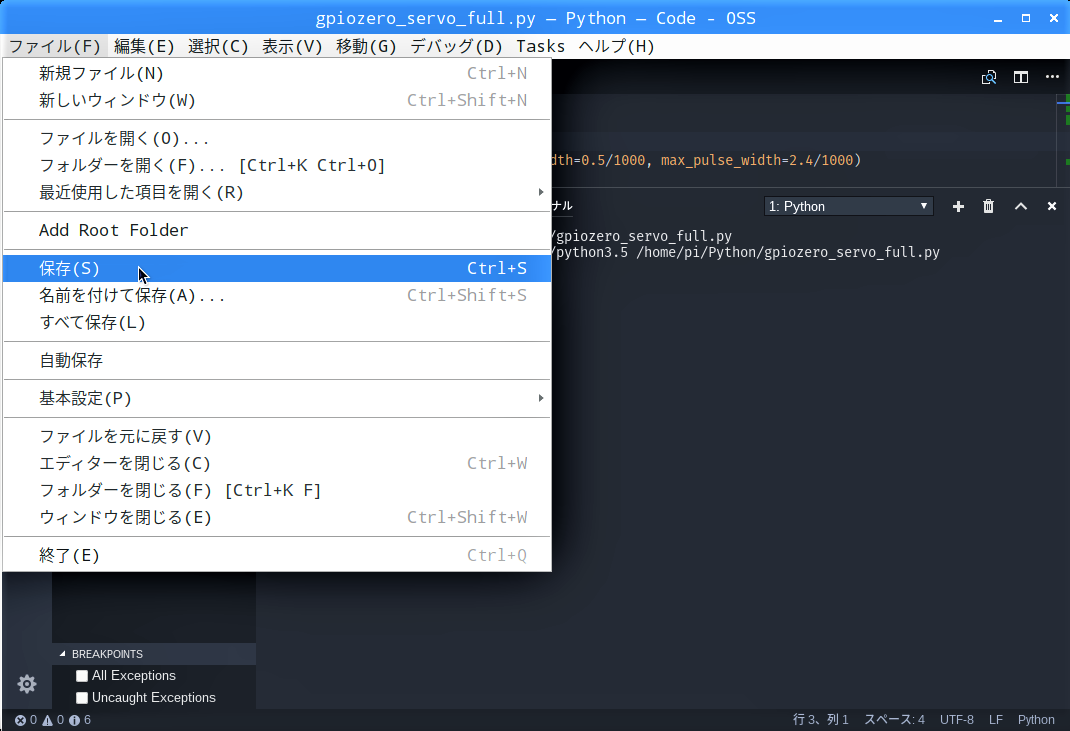Add a new terminal with plus icon
The width and height of the screenshot is (1070, 731).
pos(958,206)
